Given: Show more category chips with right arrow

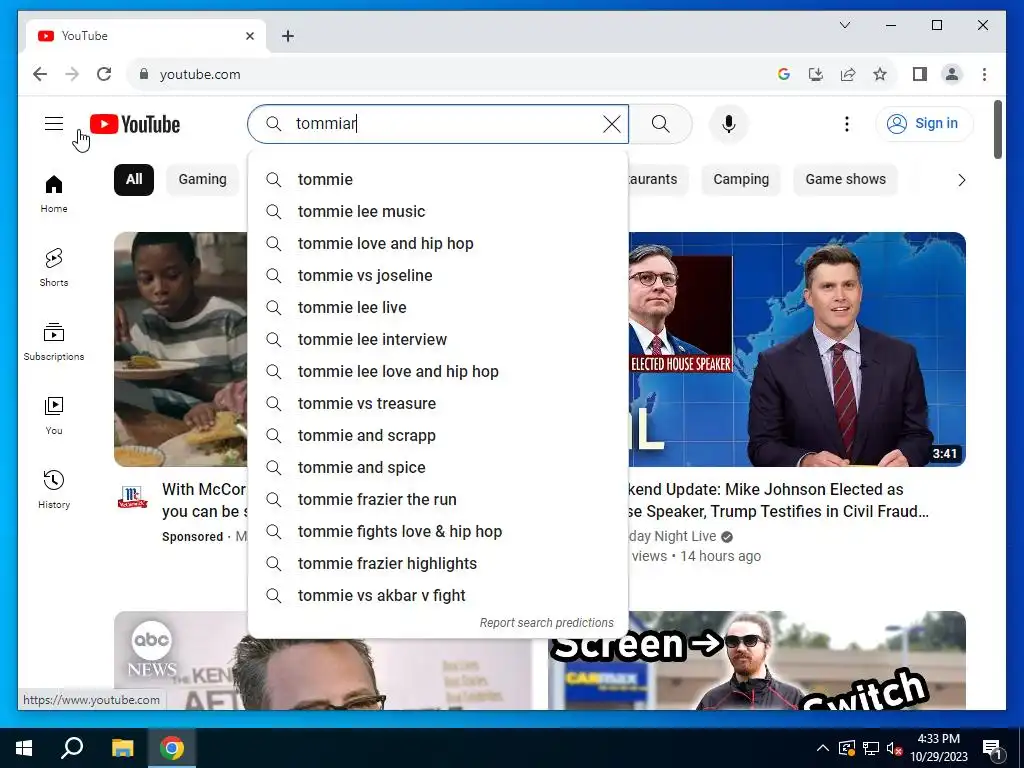Looking at the screenshot, I should [x=961, y=180].
